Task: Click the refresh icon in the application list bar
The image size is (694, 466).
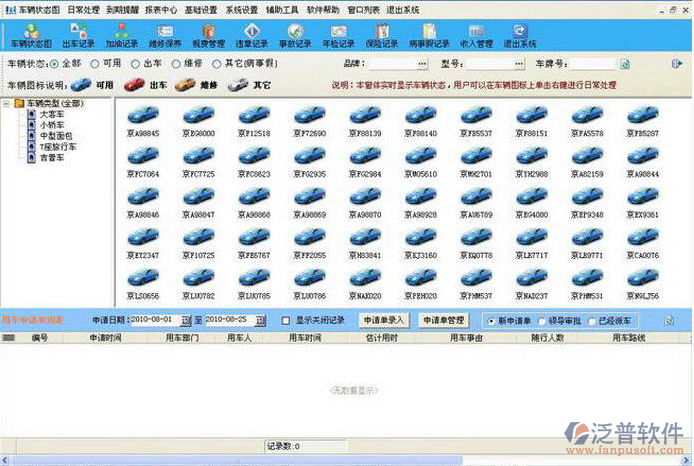Action: tap(669, 320)
